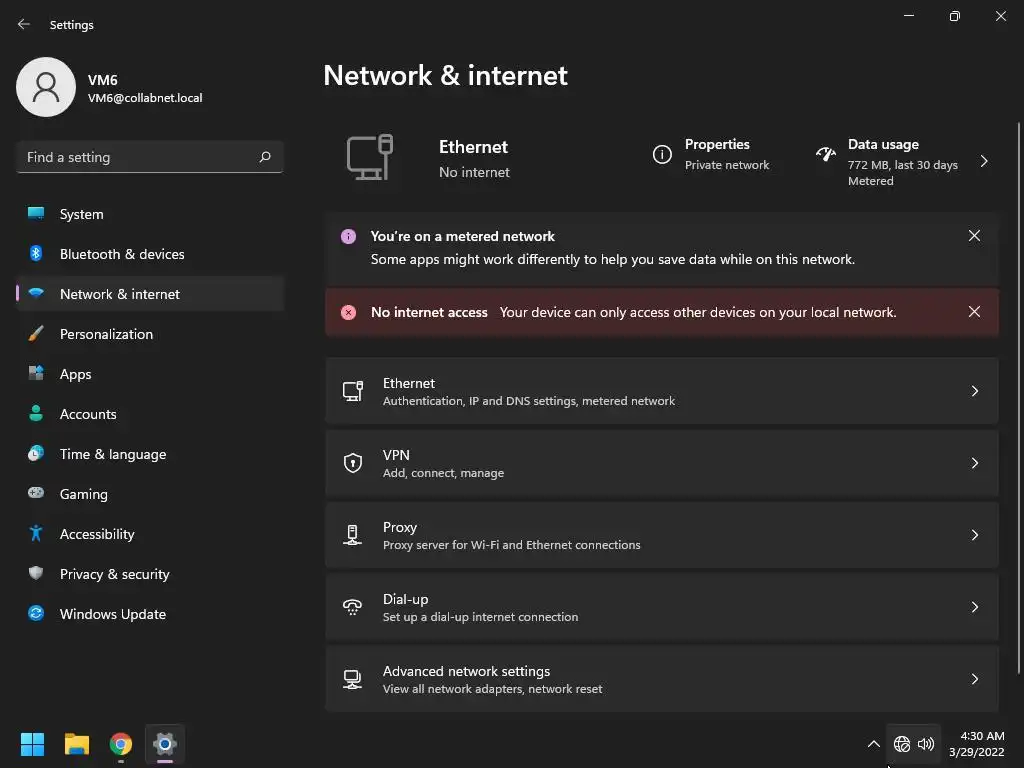Click the VPN shield icon

click(352, 463)
